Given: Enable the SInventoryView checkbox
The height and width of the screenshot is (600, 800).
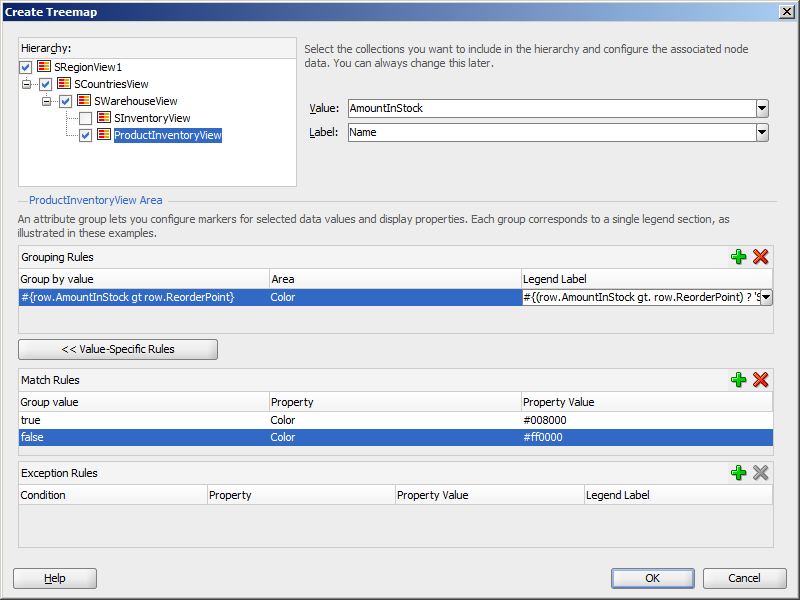Looking at the screenshot, I should pos(85,118).
